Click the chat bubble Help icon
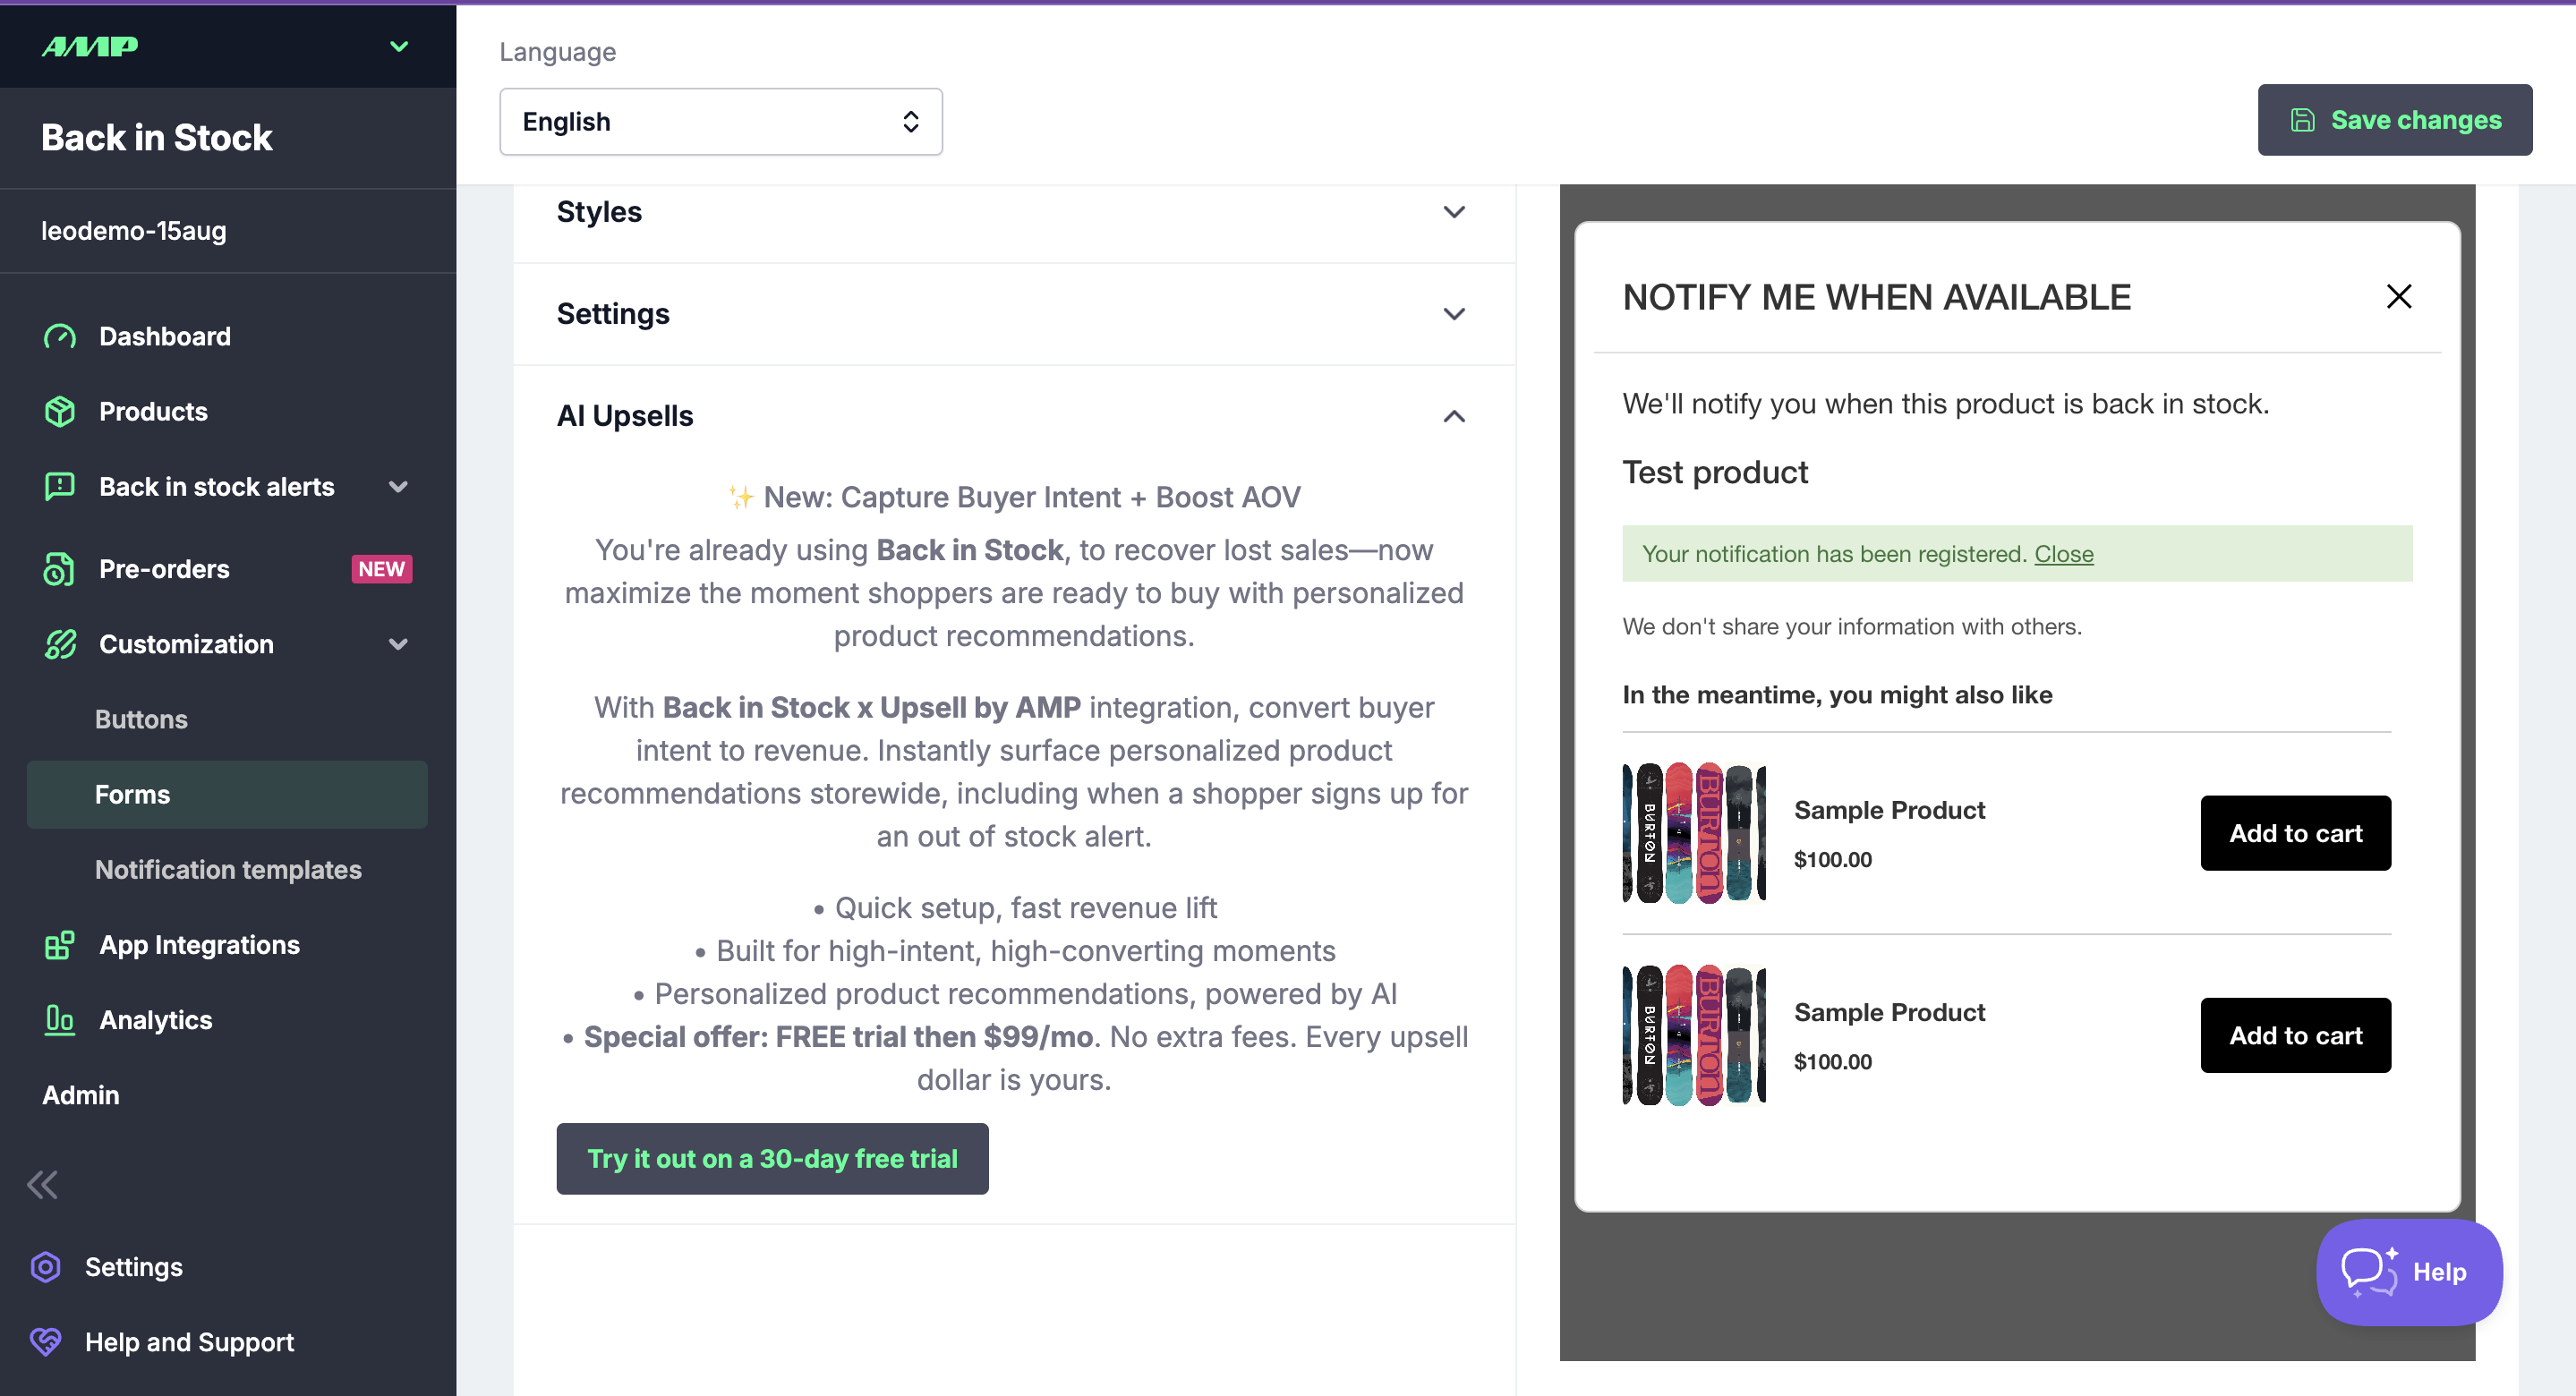This screenshot has height=1396, width=2576. click(x=2368, y=1272)
